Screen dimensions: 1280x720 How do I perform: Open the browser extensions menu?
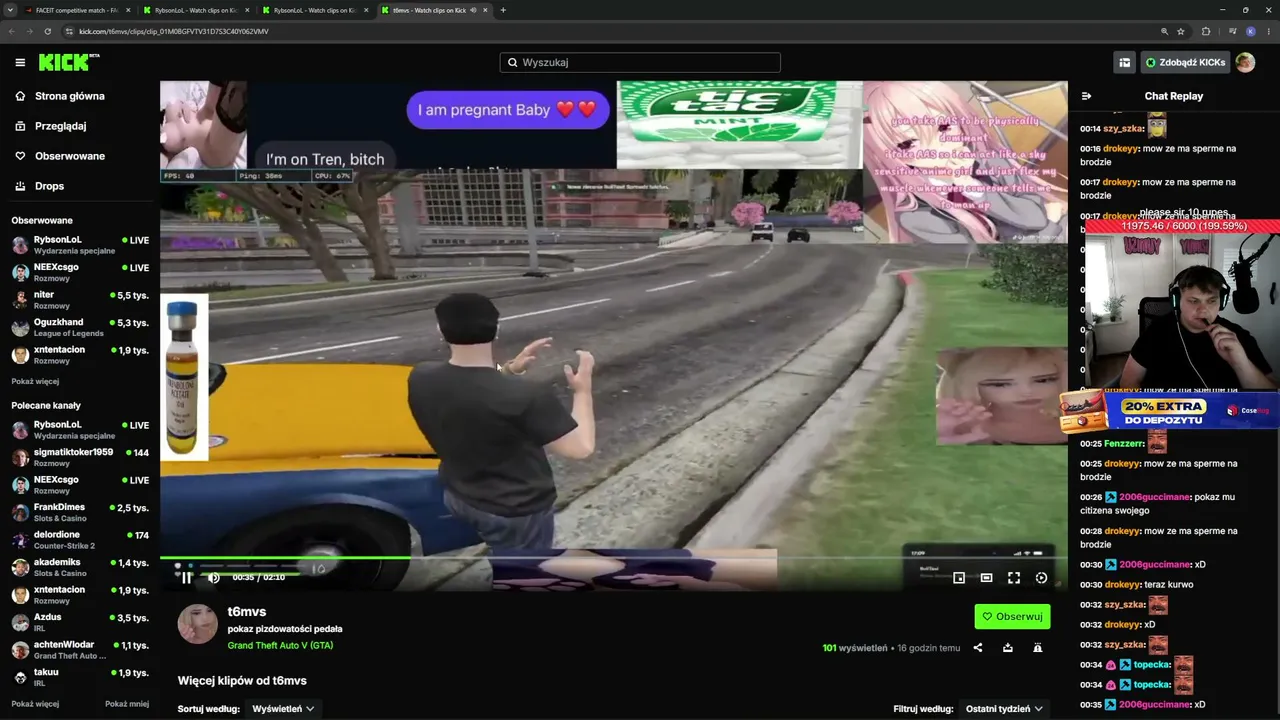pyautogui.click(x=1206, y=31)
